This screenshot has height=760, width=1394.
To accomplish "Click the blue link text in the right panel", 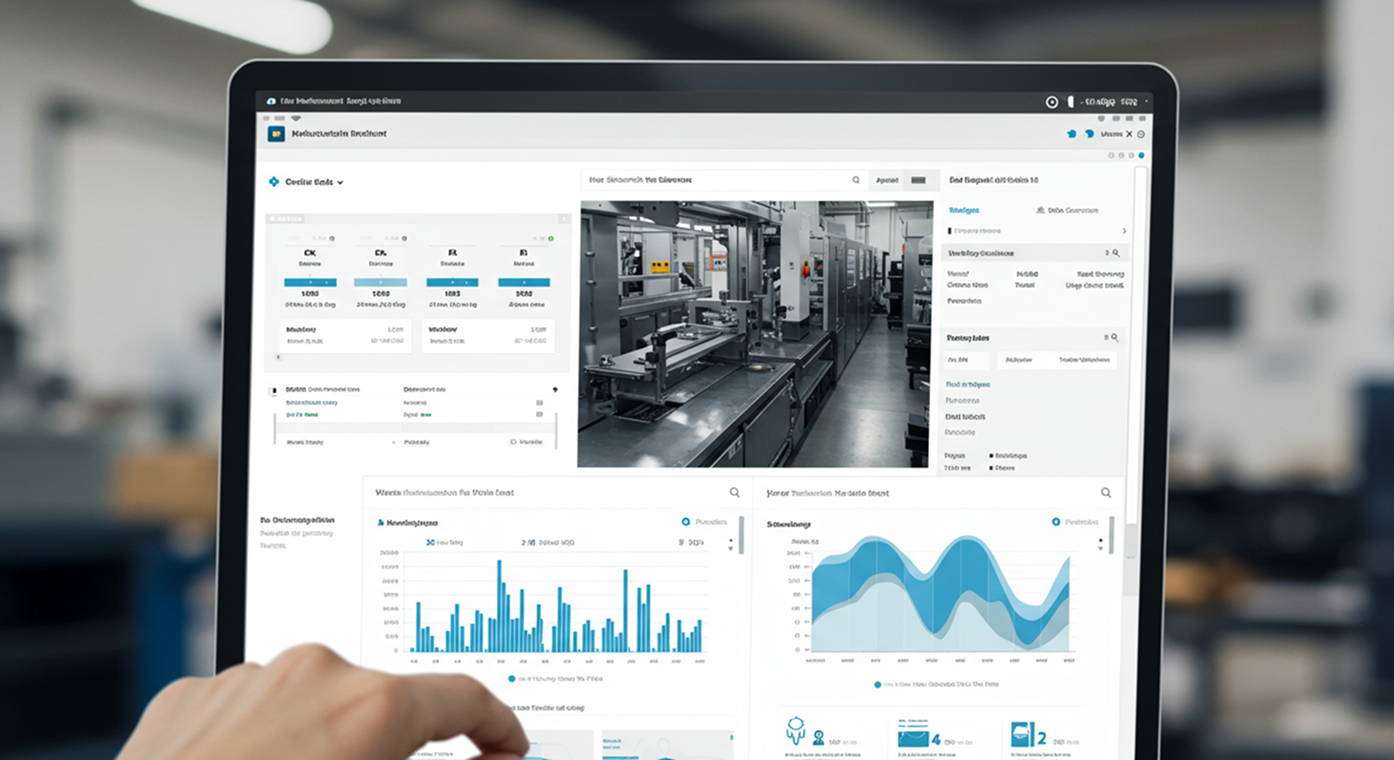I will point(967,384).
